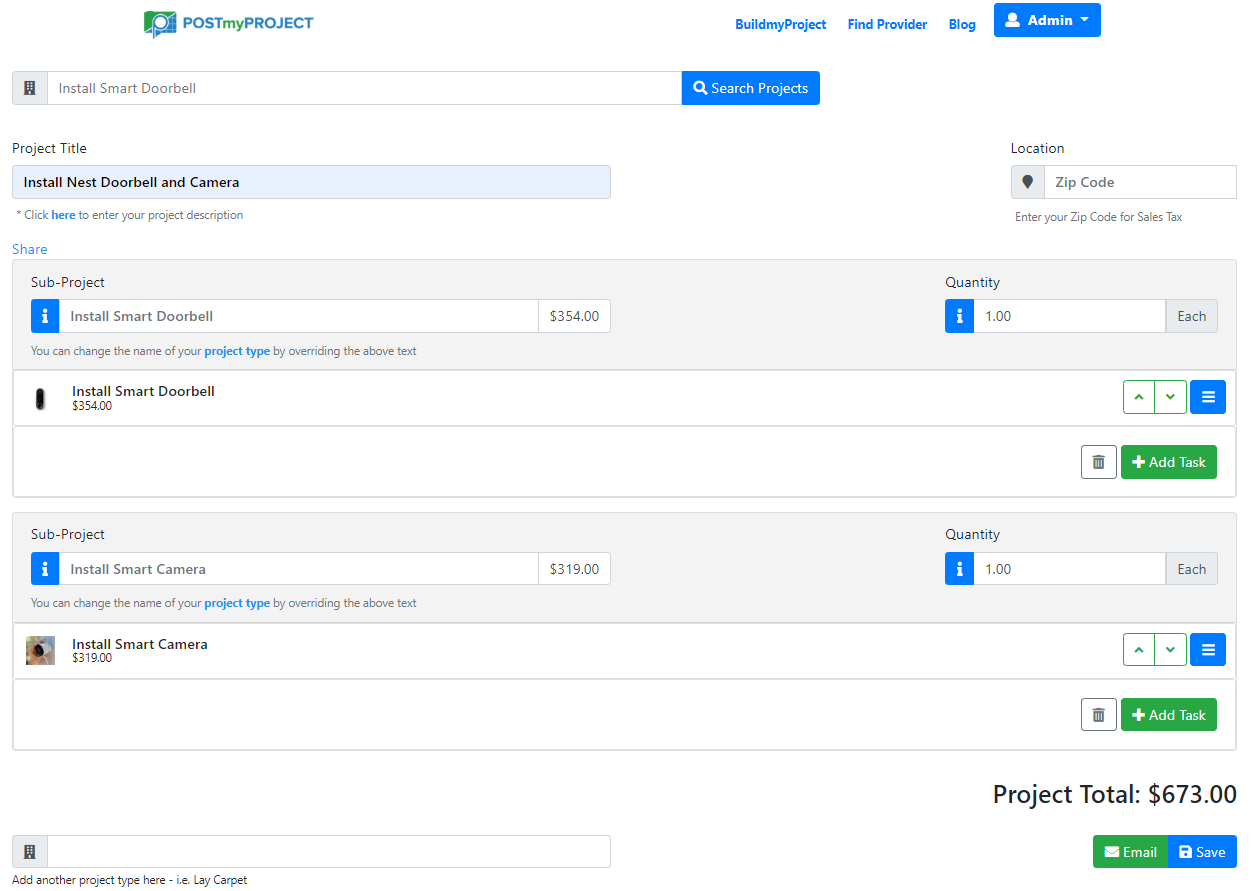Move the Install Smart Doorbell task down
Viewport: 1251px width, 891px height.
click(x=1170, y=397)
